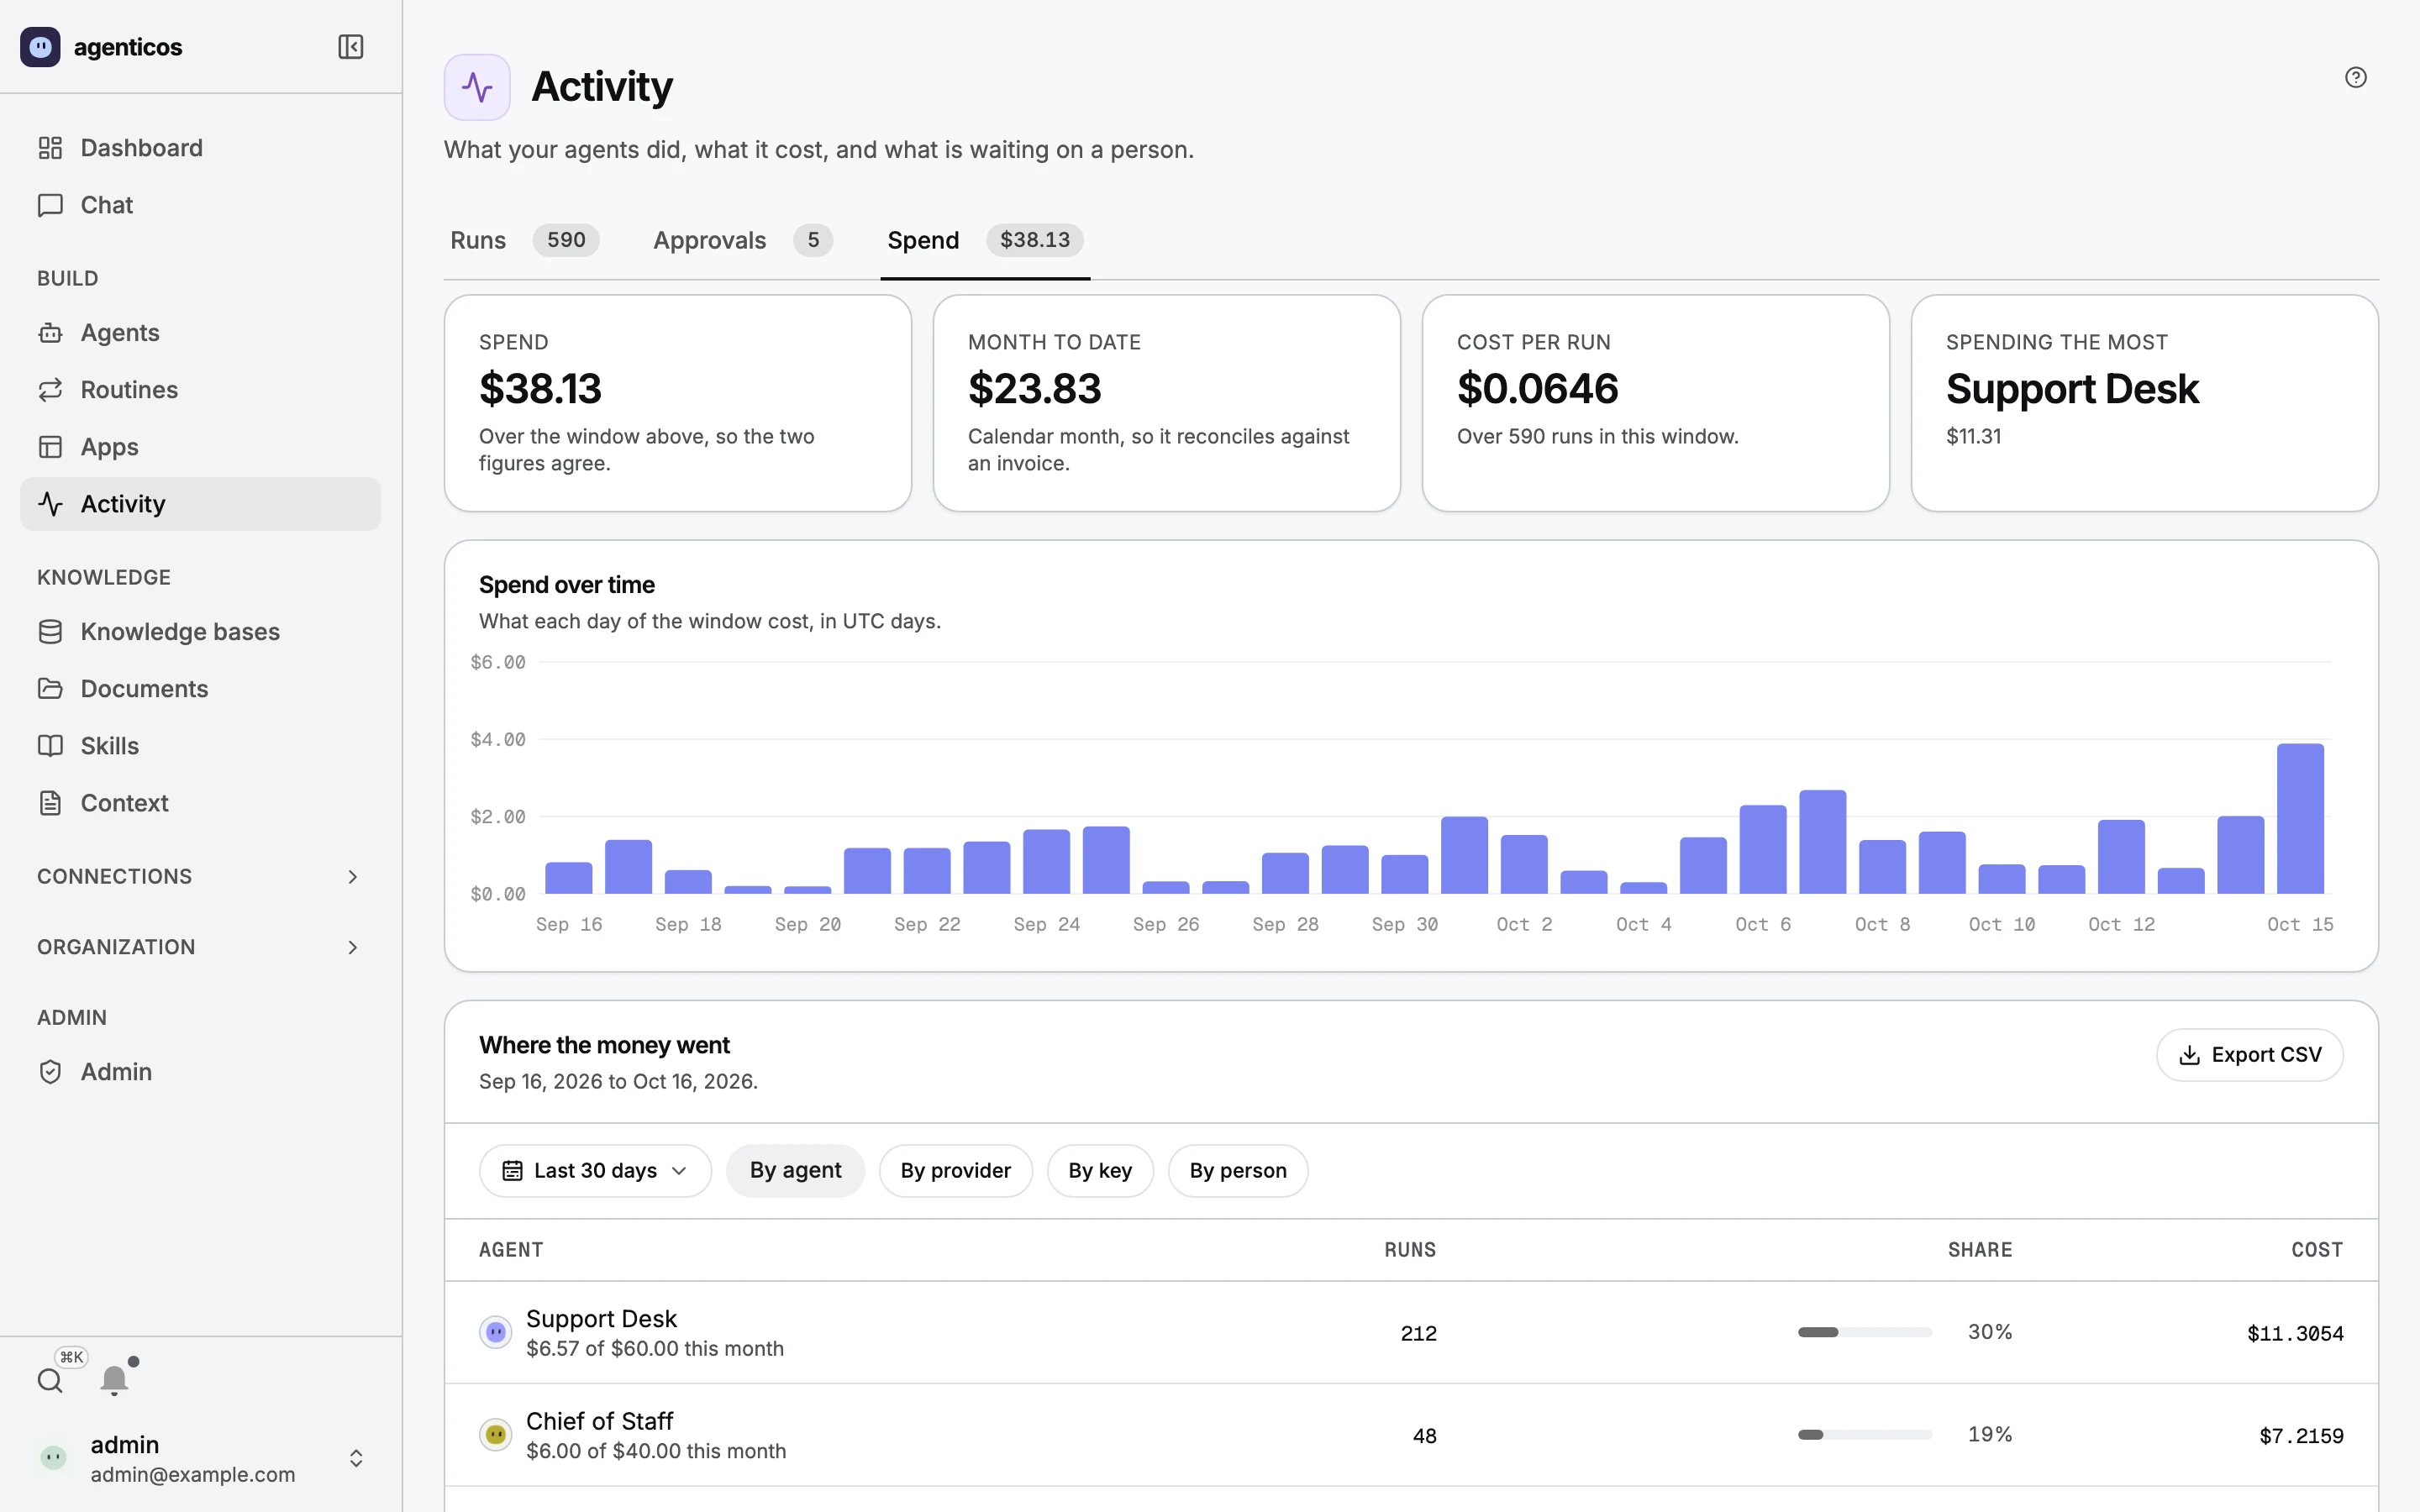2420x1512 pixels.
Task: Open Admin in the sidebar
Action: click(200, 1072)
